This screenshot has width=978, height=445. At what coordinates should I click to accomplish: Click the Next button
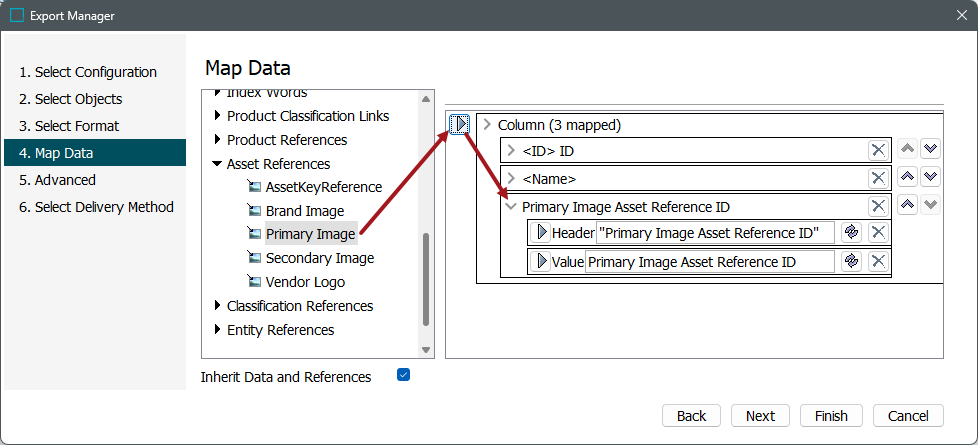click(x=760, y=416)
